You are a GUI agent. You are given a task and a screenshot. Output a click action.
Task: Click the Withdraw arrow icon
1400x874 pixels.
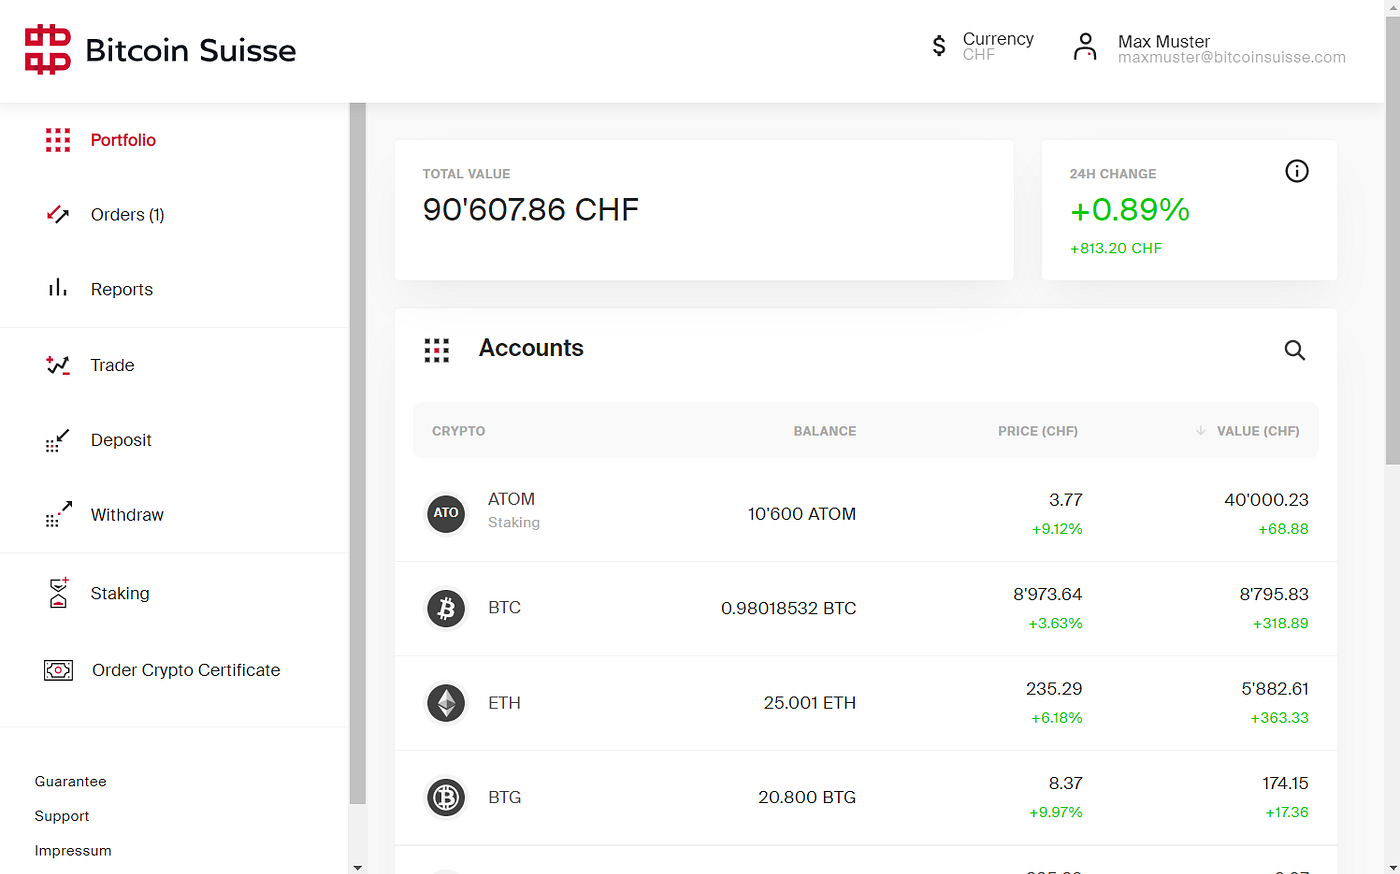[58, 514]
